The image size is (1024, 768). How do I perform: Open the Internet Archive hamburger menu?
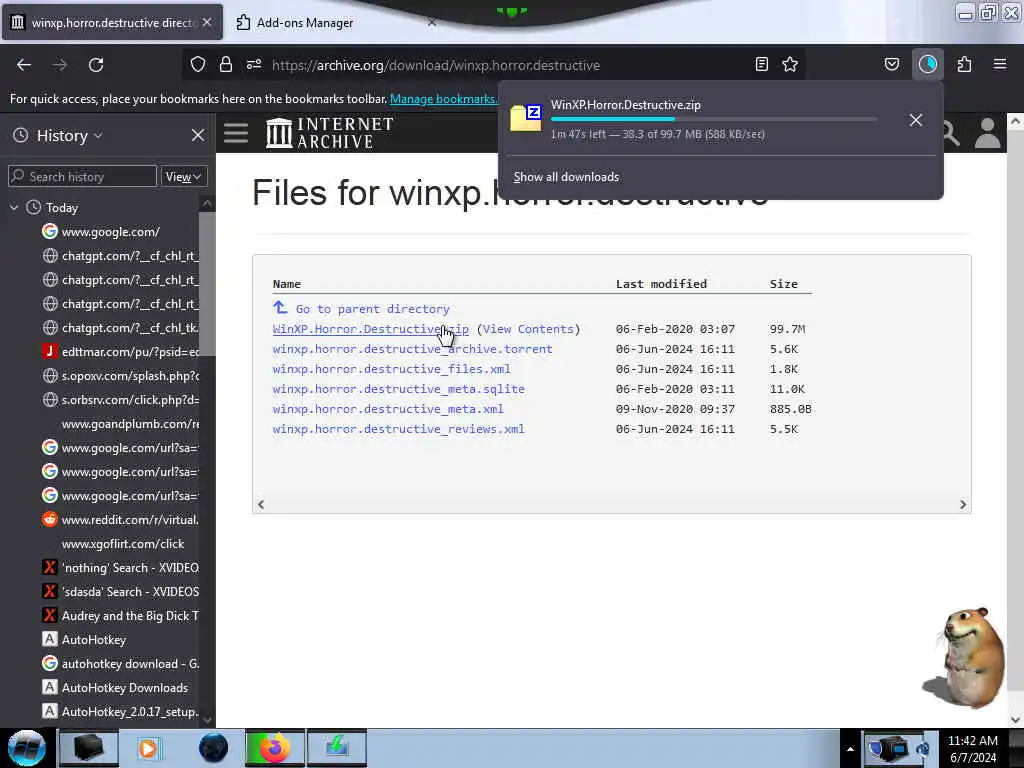point(236,133)
